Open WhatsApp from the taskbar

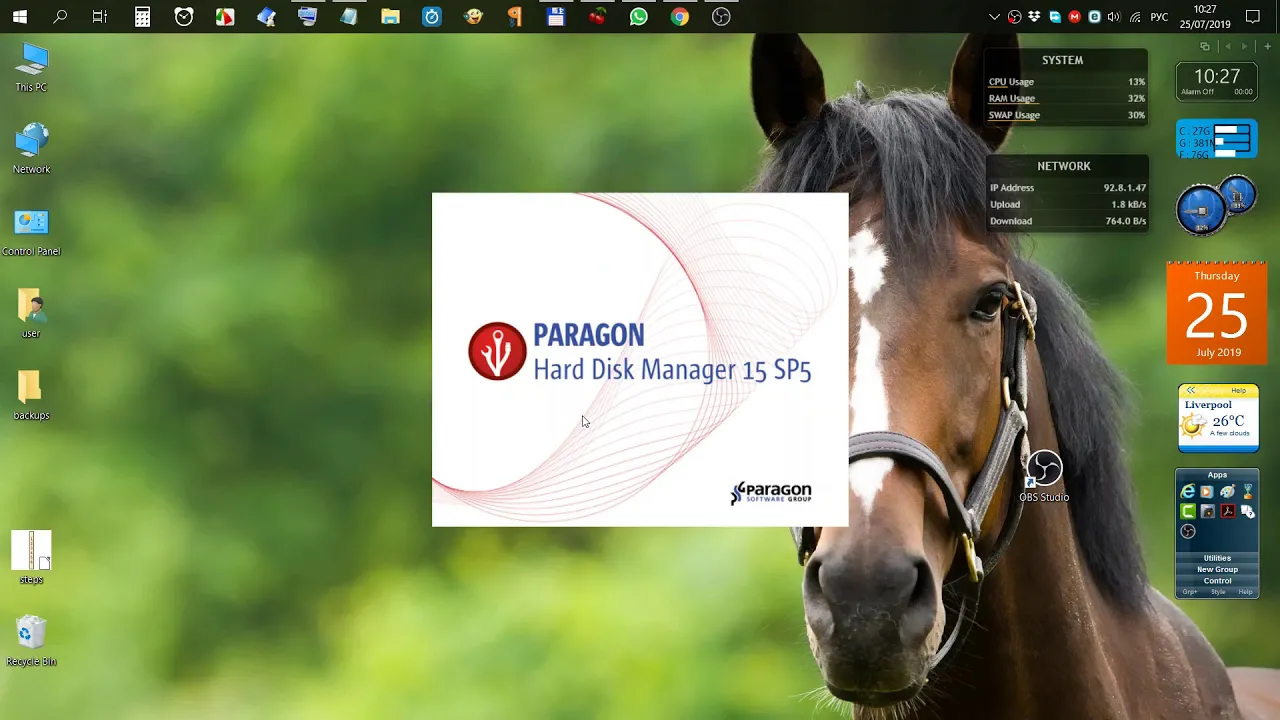click(x=638, y=17)
